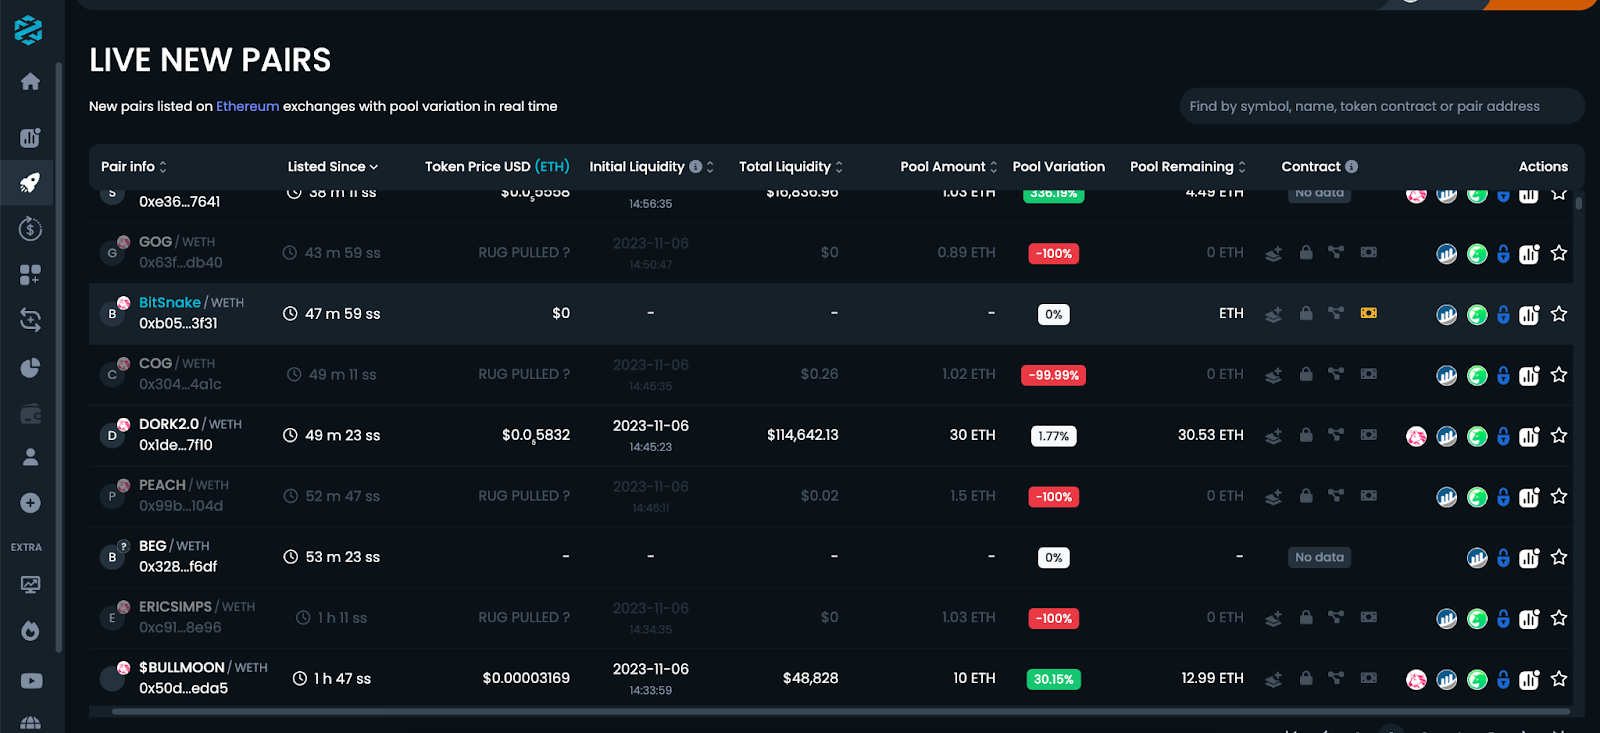Click yellow money icon in BitSnake row

click(1369, 314)
